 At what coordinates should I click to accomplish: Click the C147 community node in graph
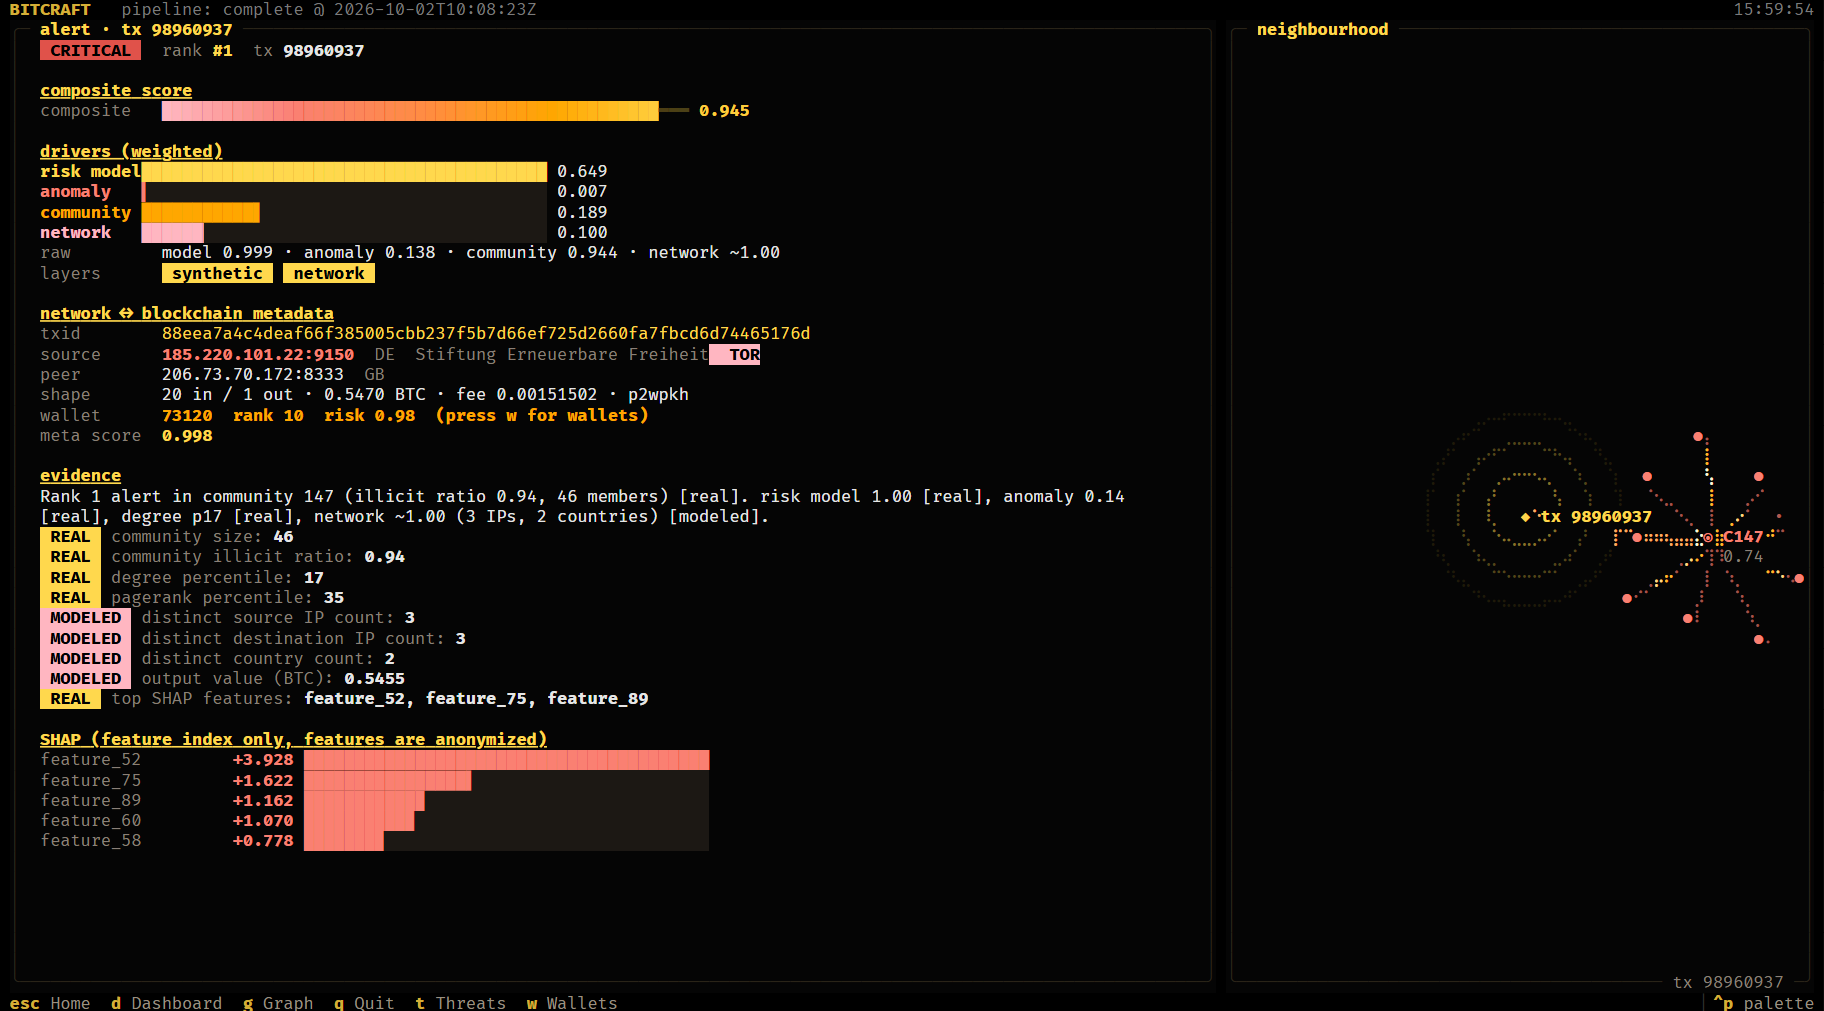click(1708, 537)
